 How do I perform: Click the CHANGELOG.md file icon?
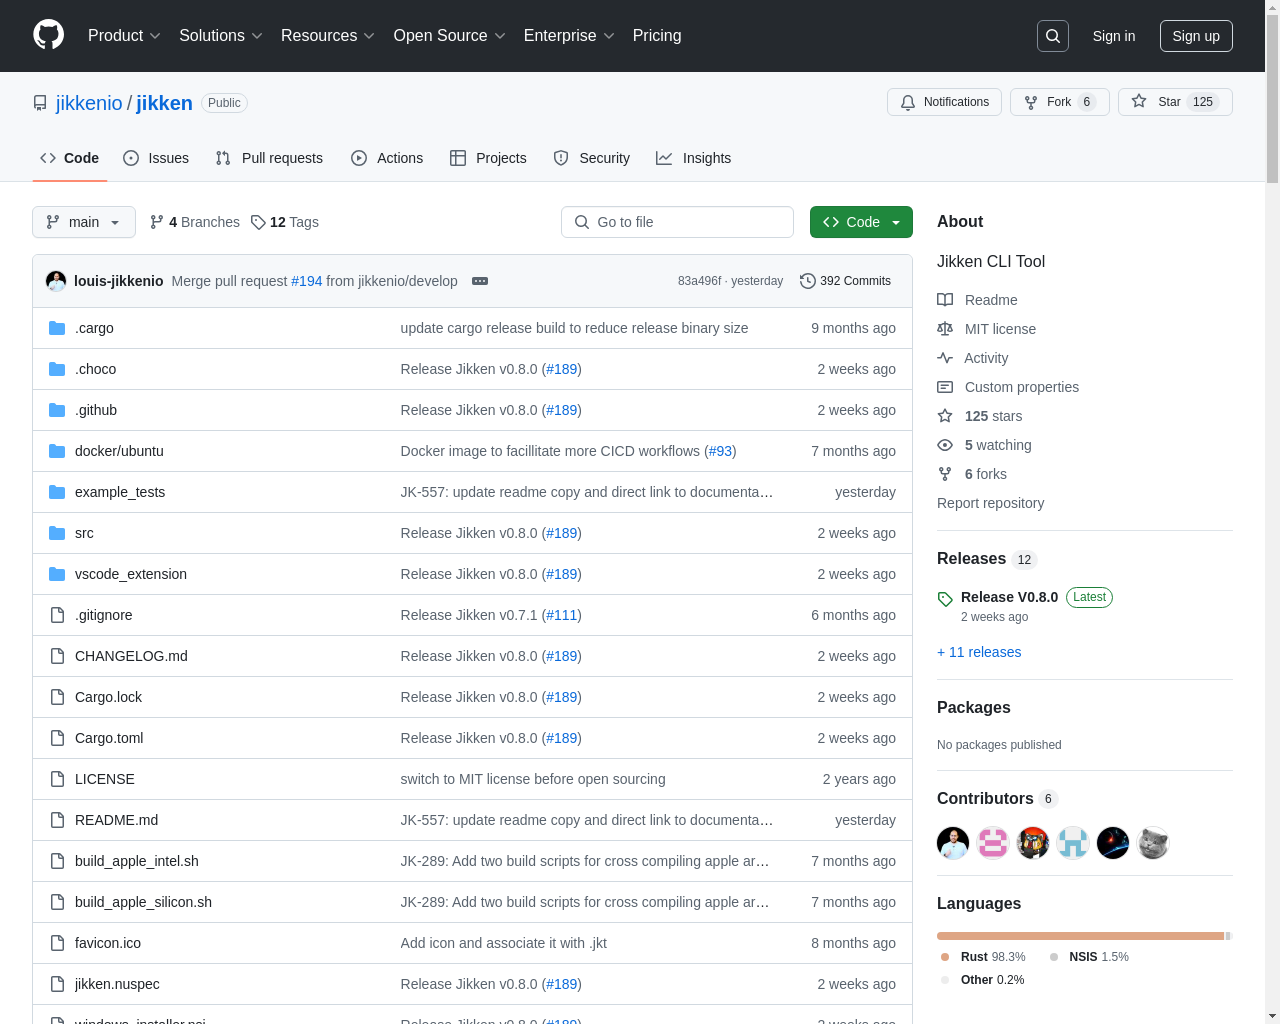tap(57, 656)
